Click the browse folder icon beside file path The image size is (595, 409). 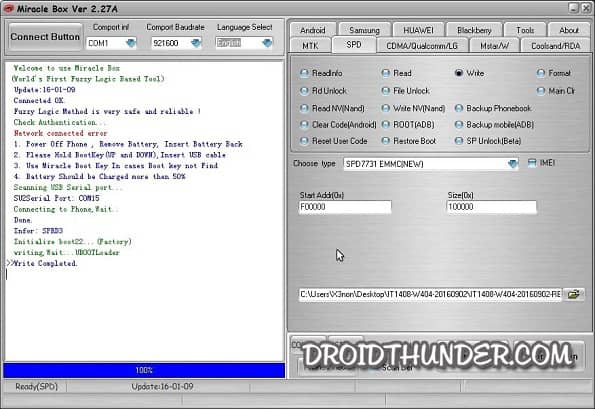pyautogui.click(x=573, y=294)
